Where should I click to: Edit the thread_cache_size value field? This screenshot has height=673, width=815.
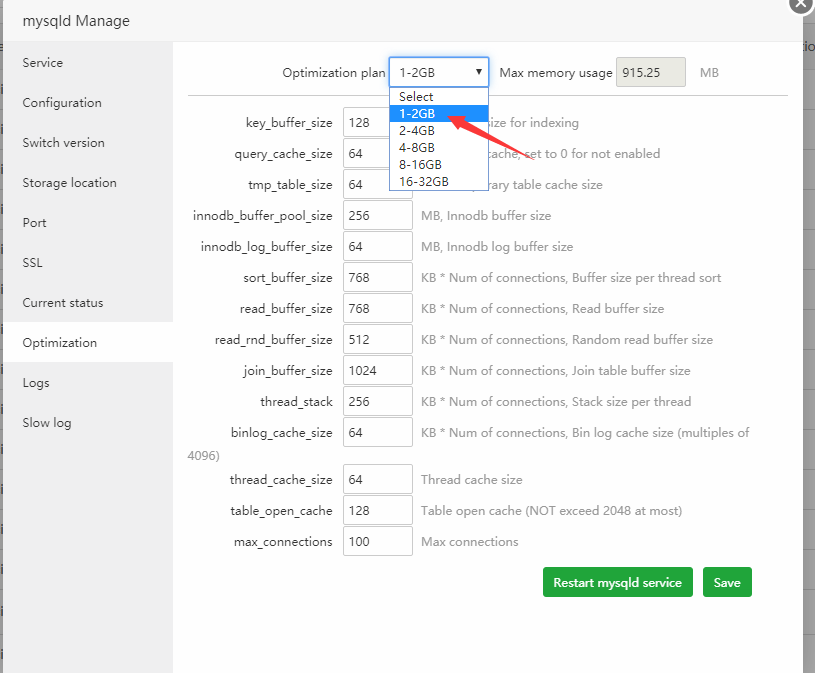(x=377, y=479)
